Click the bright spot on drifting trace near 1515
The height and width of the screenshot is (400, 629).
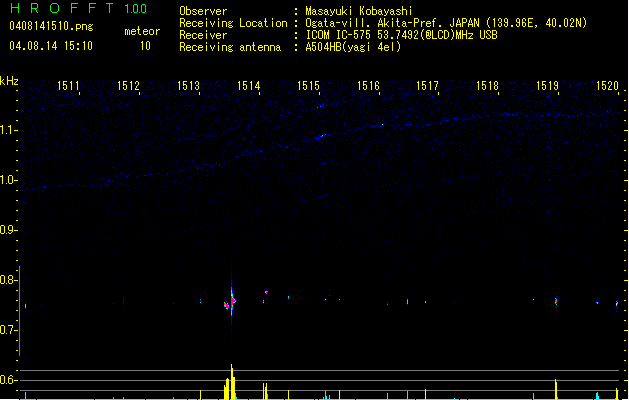click(322, 136)
